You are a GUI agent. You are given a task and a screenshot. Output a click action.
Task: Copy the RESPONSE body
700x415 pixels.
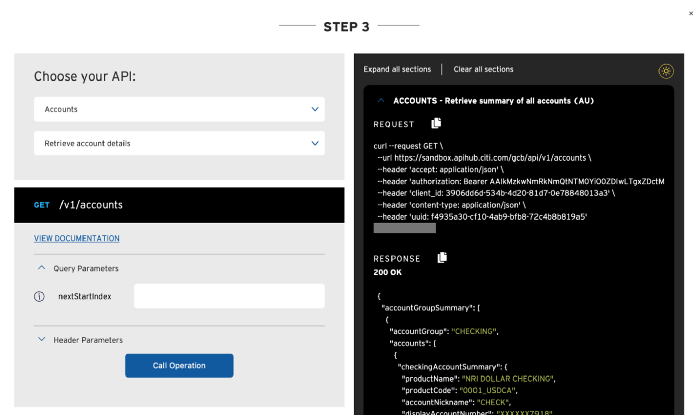coord(442,257)
